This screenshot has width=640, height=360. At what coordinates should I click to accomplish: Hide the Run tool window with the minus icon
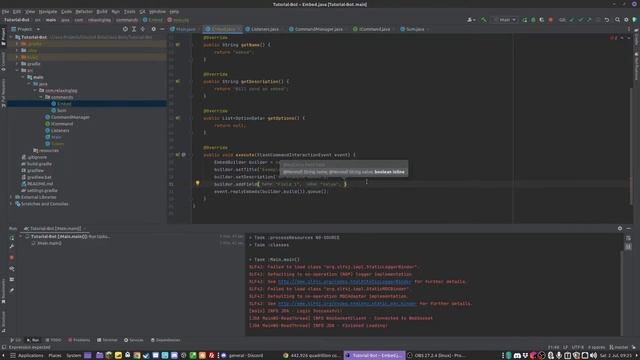[629, 229]
